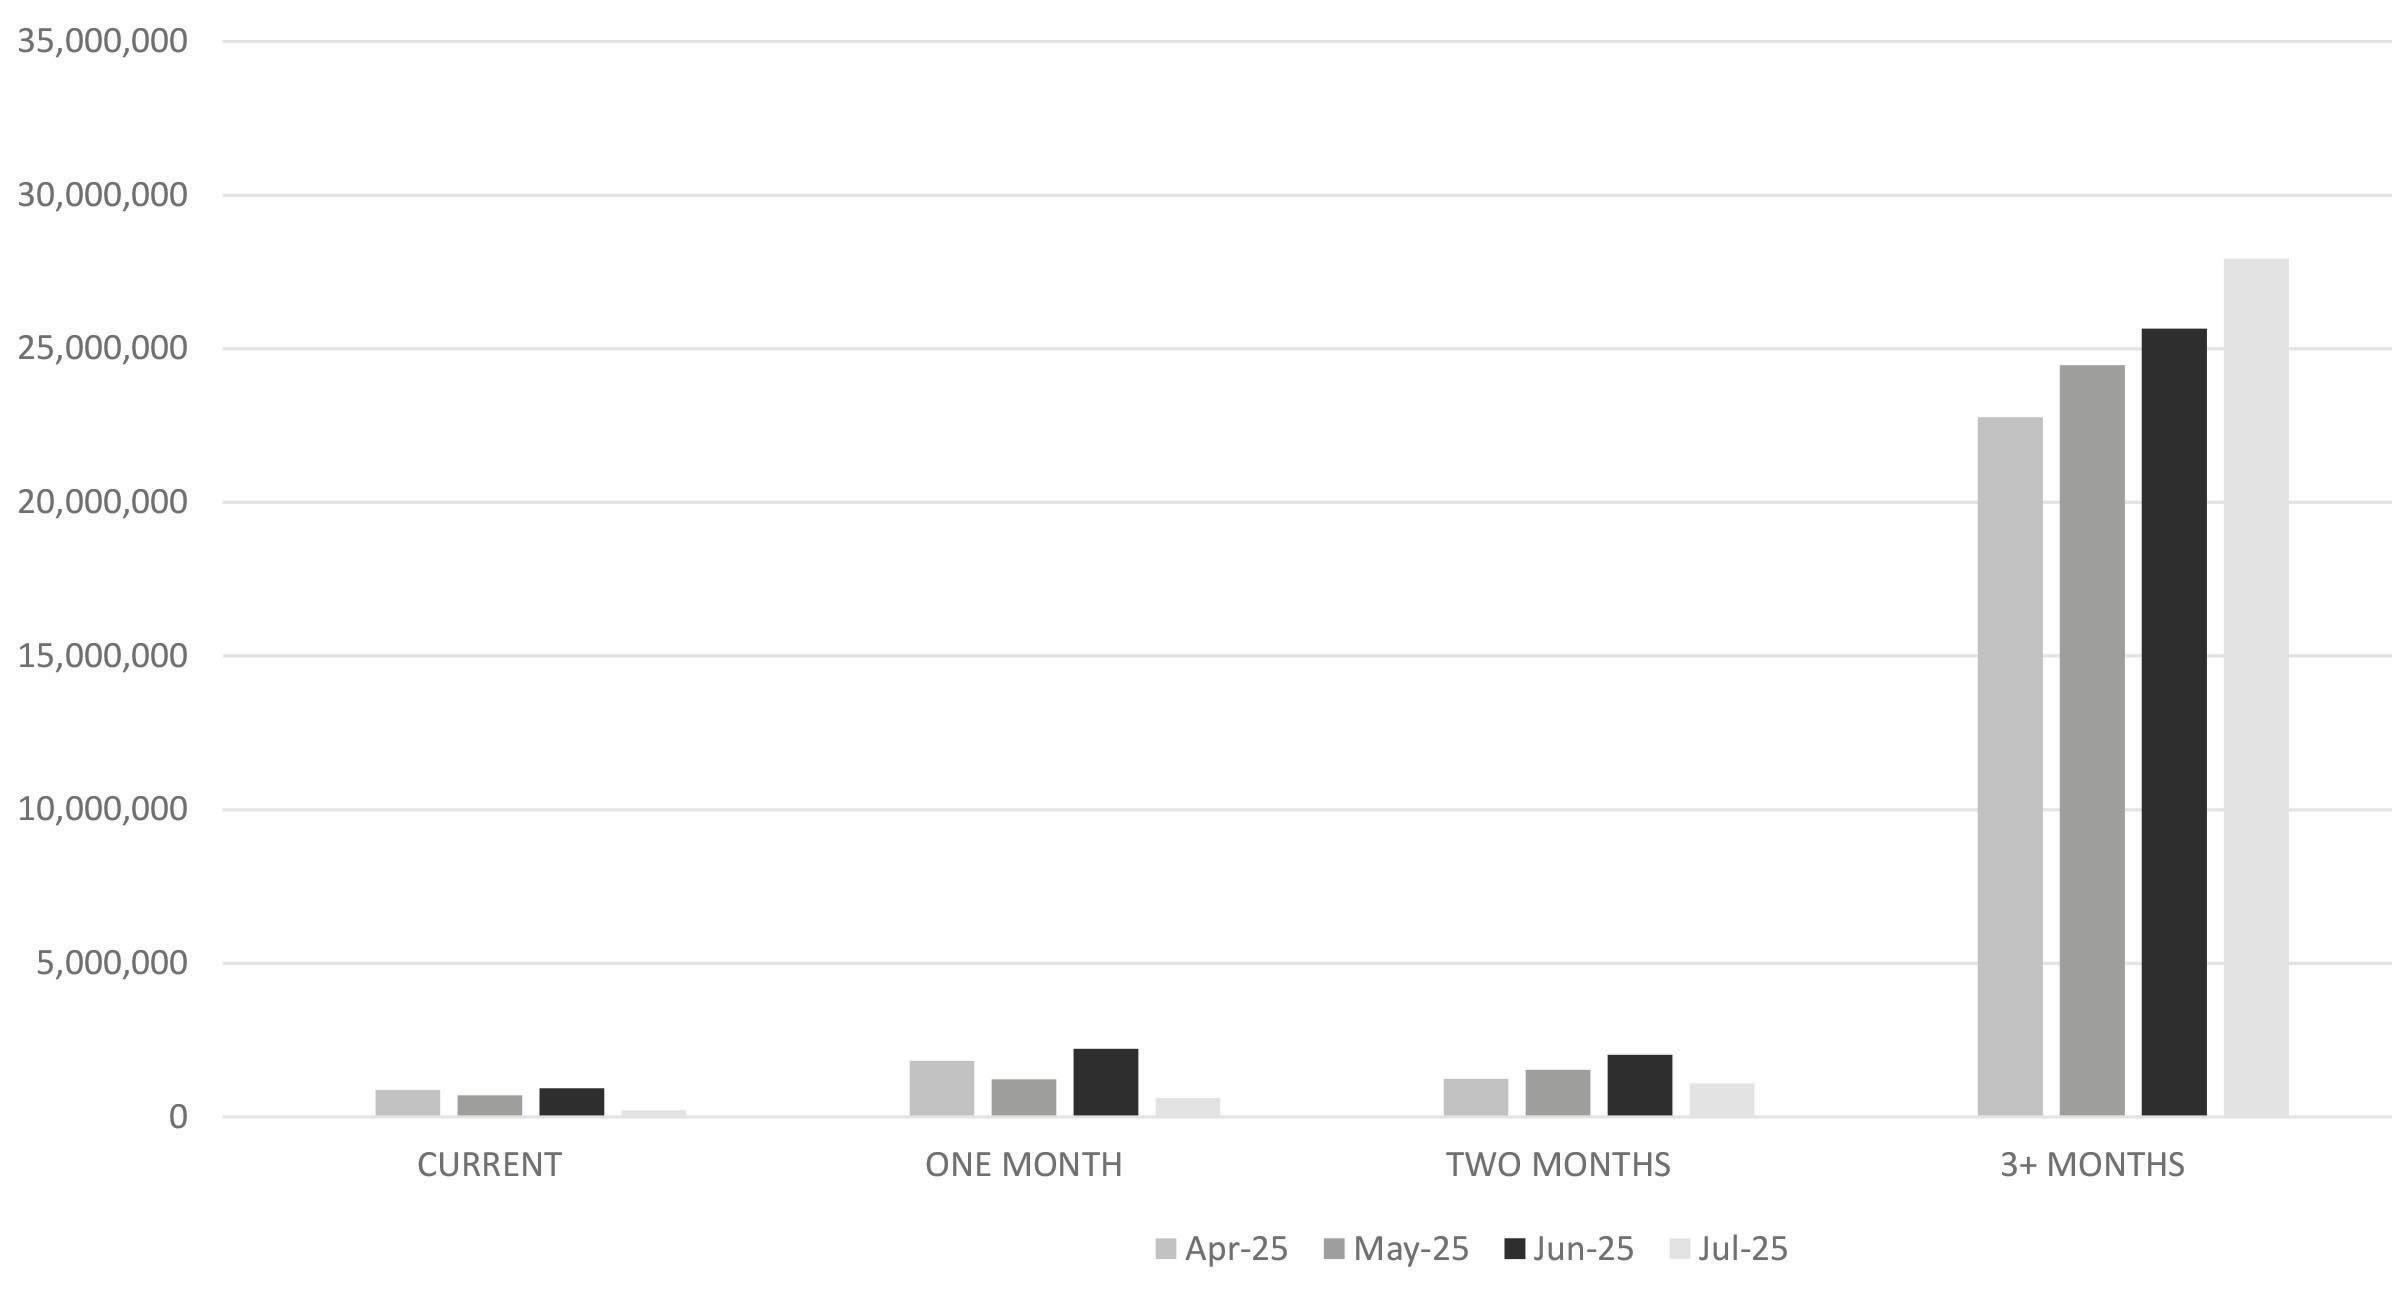Click the CURRENT category axis label
This screenshot has width=2392, height=1290.
click(489, 1165)
